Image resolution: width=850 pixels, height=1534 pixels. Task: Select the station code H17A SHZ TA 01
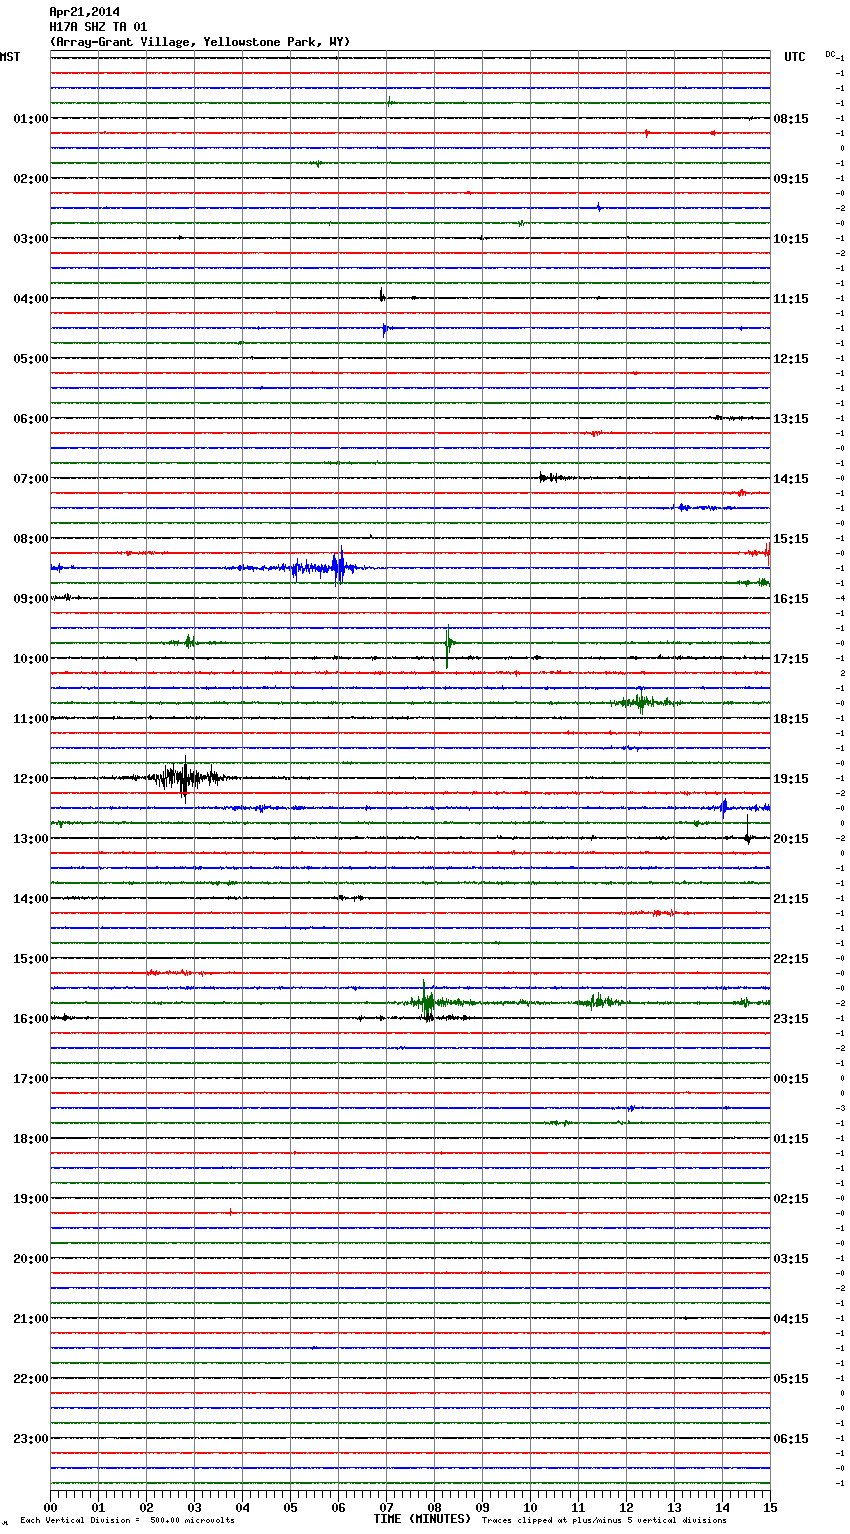point(98,27)
